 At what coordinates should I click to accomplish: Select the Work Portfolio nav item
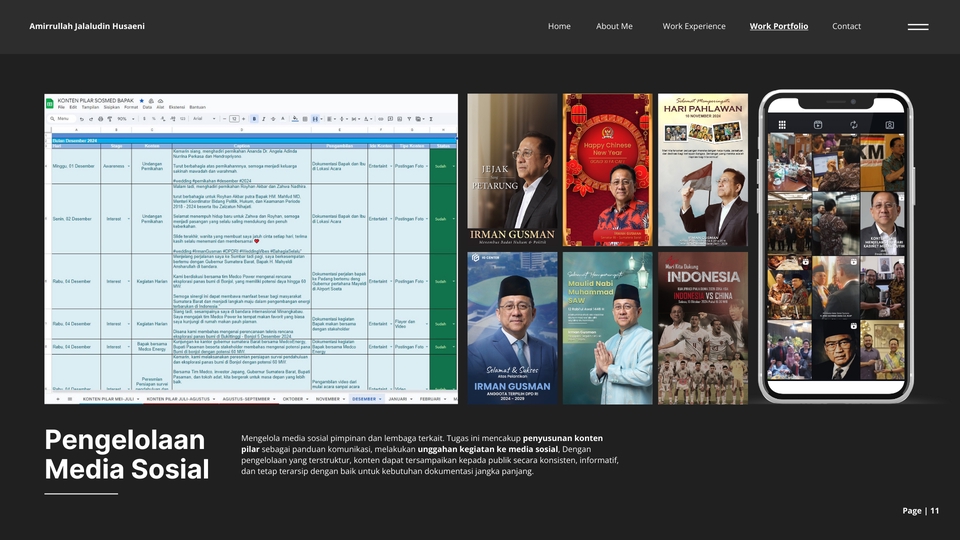pyautogui.click(x=779, y=26)
